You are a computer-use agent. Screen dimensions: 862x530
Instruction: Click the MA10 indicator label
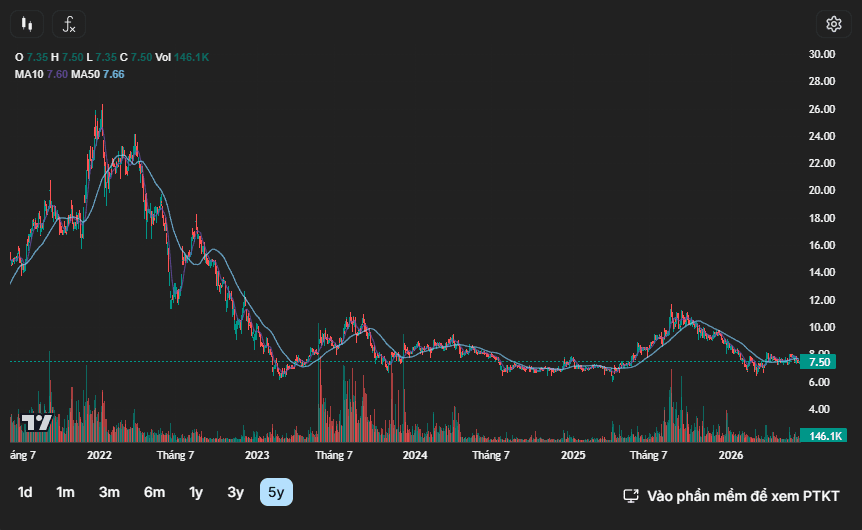[29, 74]
